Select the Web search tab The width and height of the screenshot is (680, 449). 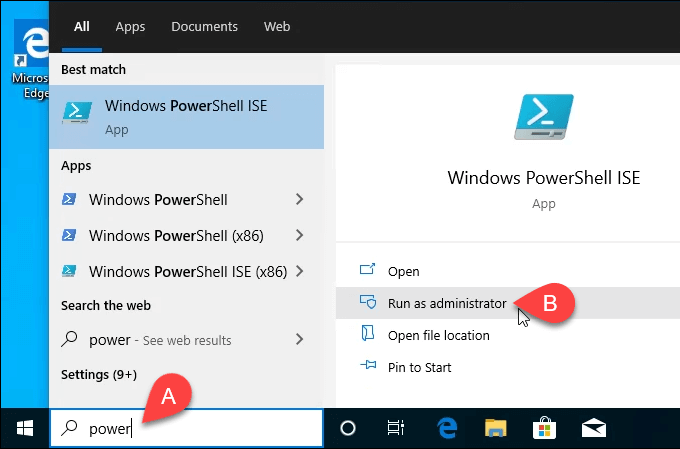click(277, 27)
